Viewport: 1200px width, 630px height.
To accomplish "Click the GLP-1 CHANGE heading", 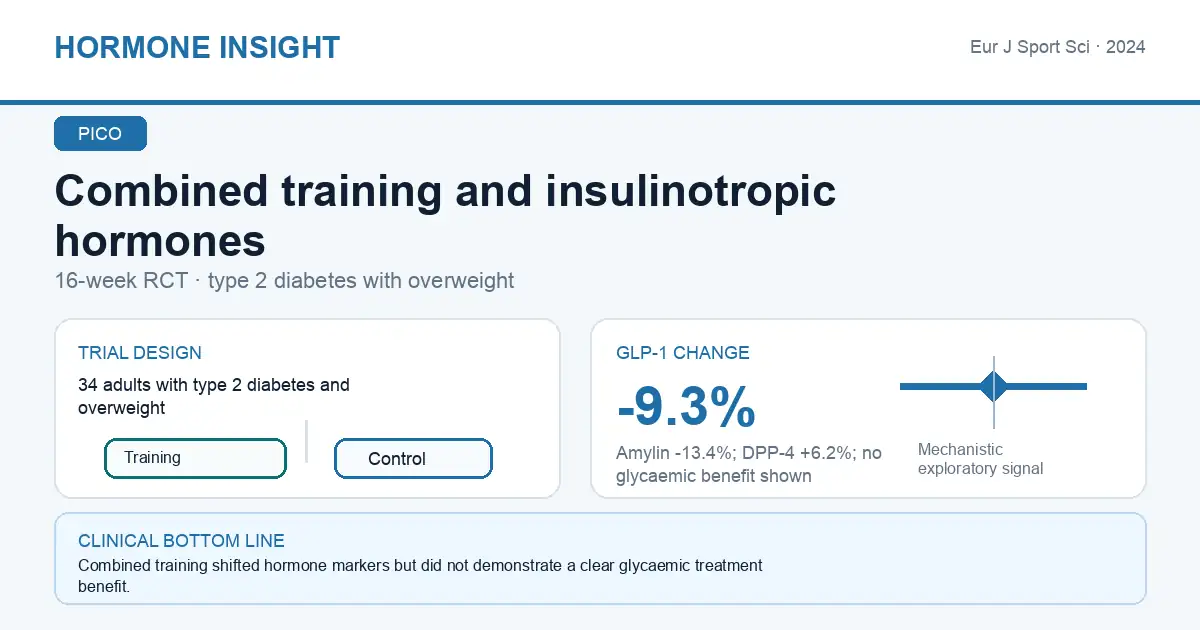I will point(683,353).
